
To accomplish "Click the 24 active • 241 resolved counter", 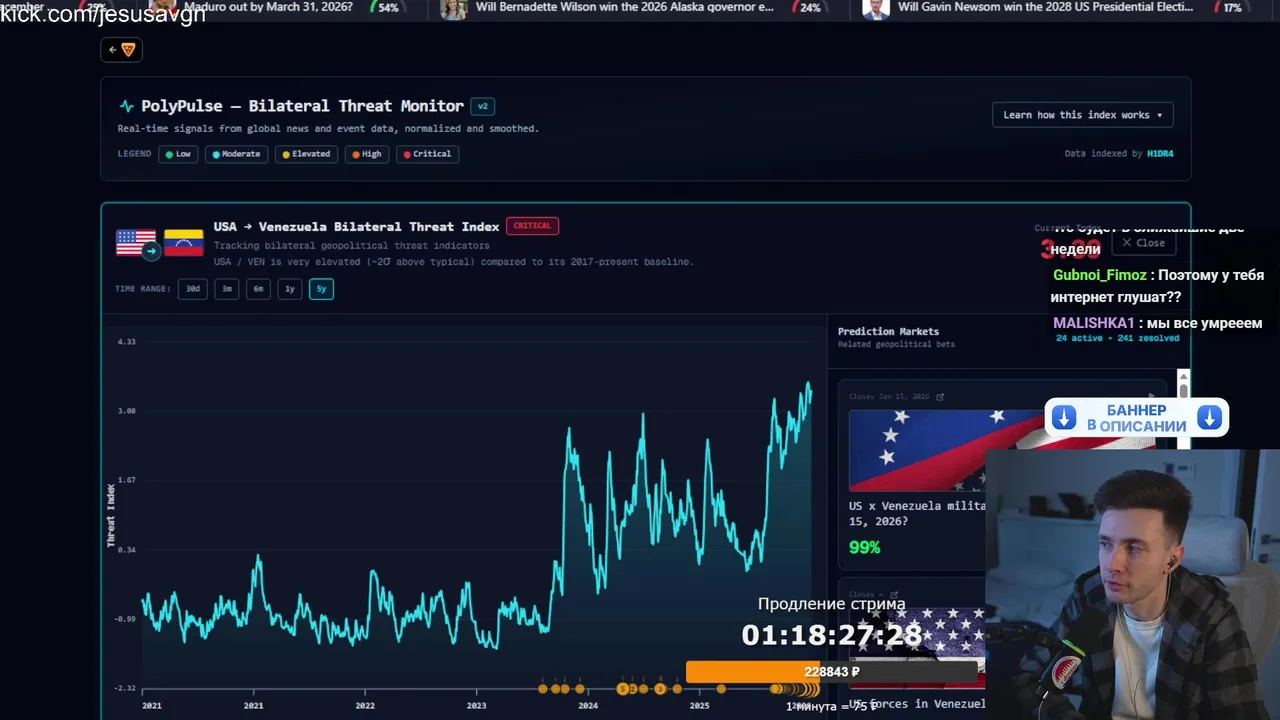I will (1117, 338).
